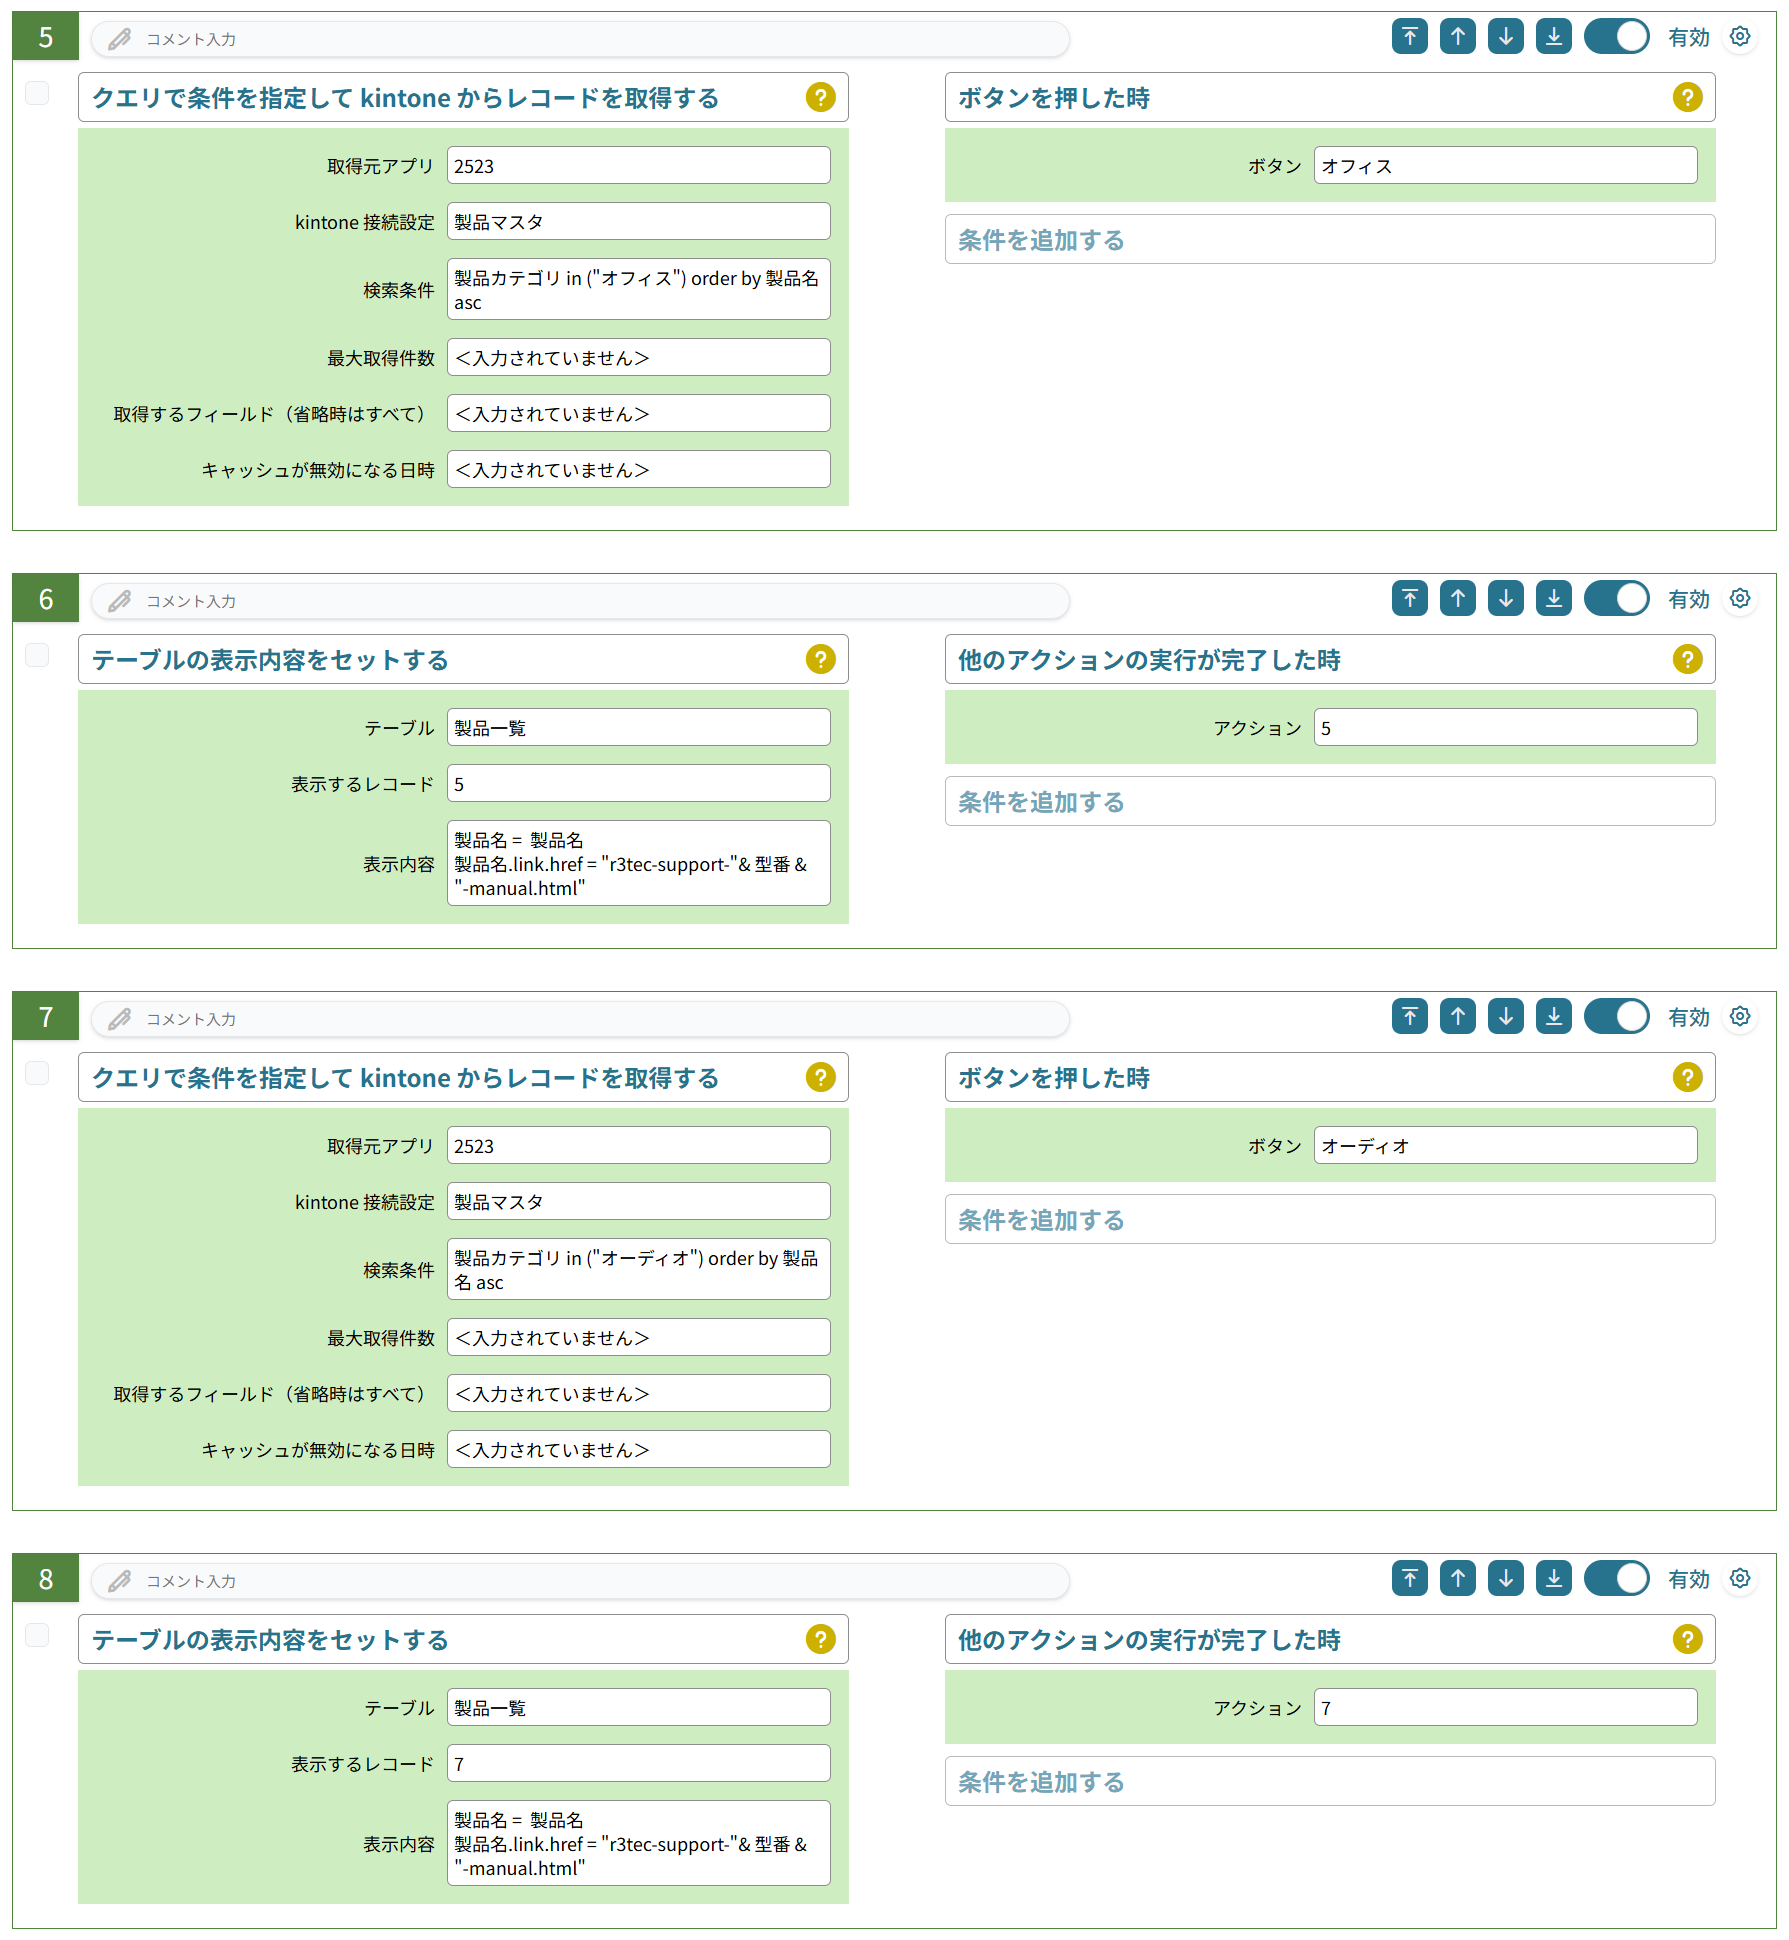Check the checkbox for row 8

pos(37,1635)
